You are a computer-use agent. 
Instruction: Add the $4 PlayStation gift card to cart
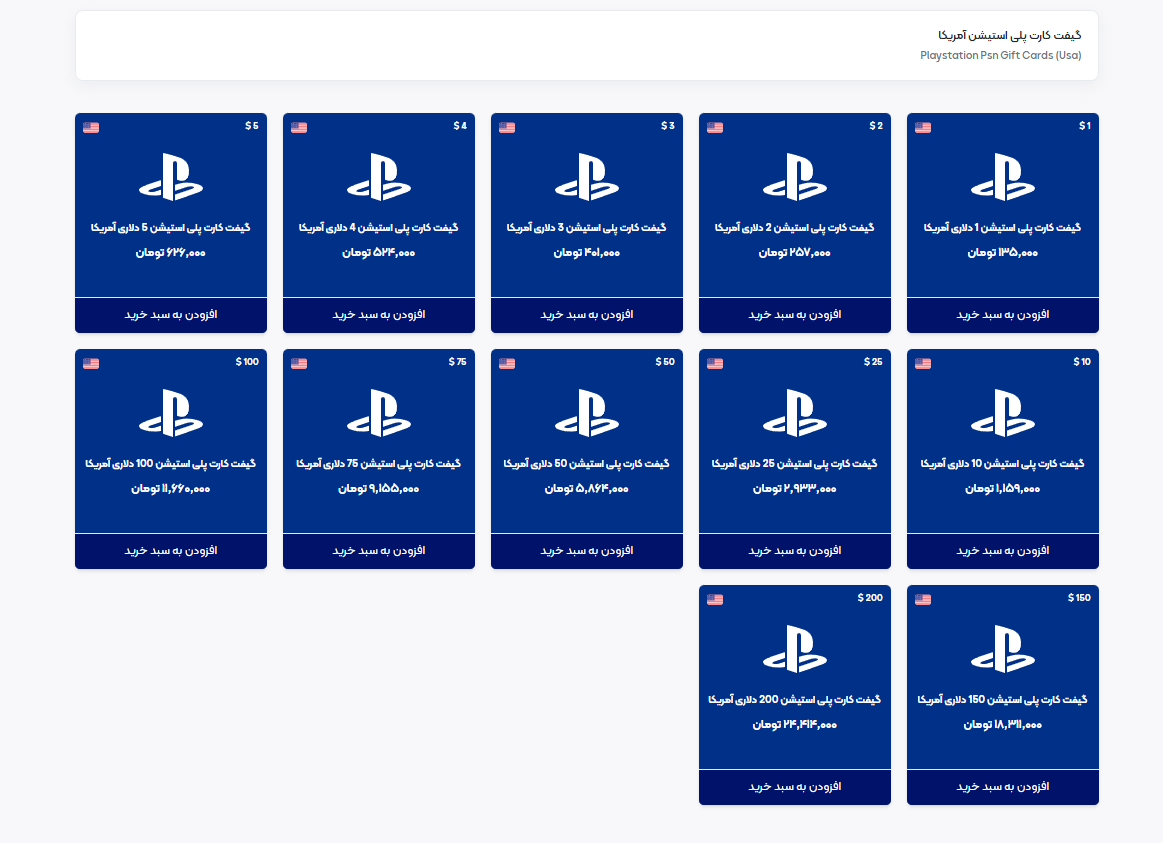(379, 315)
